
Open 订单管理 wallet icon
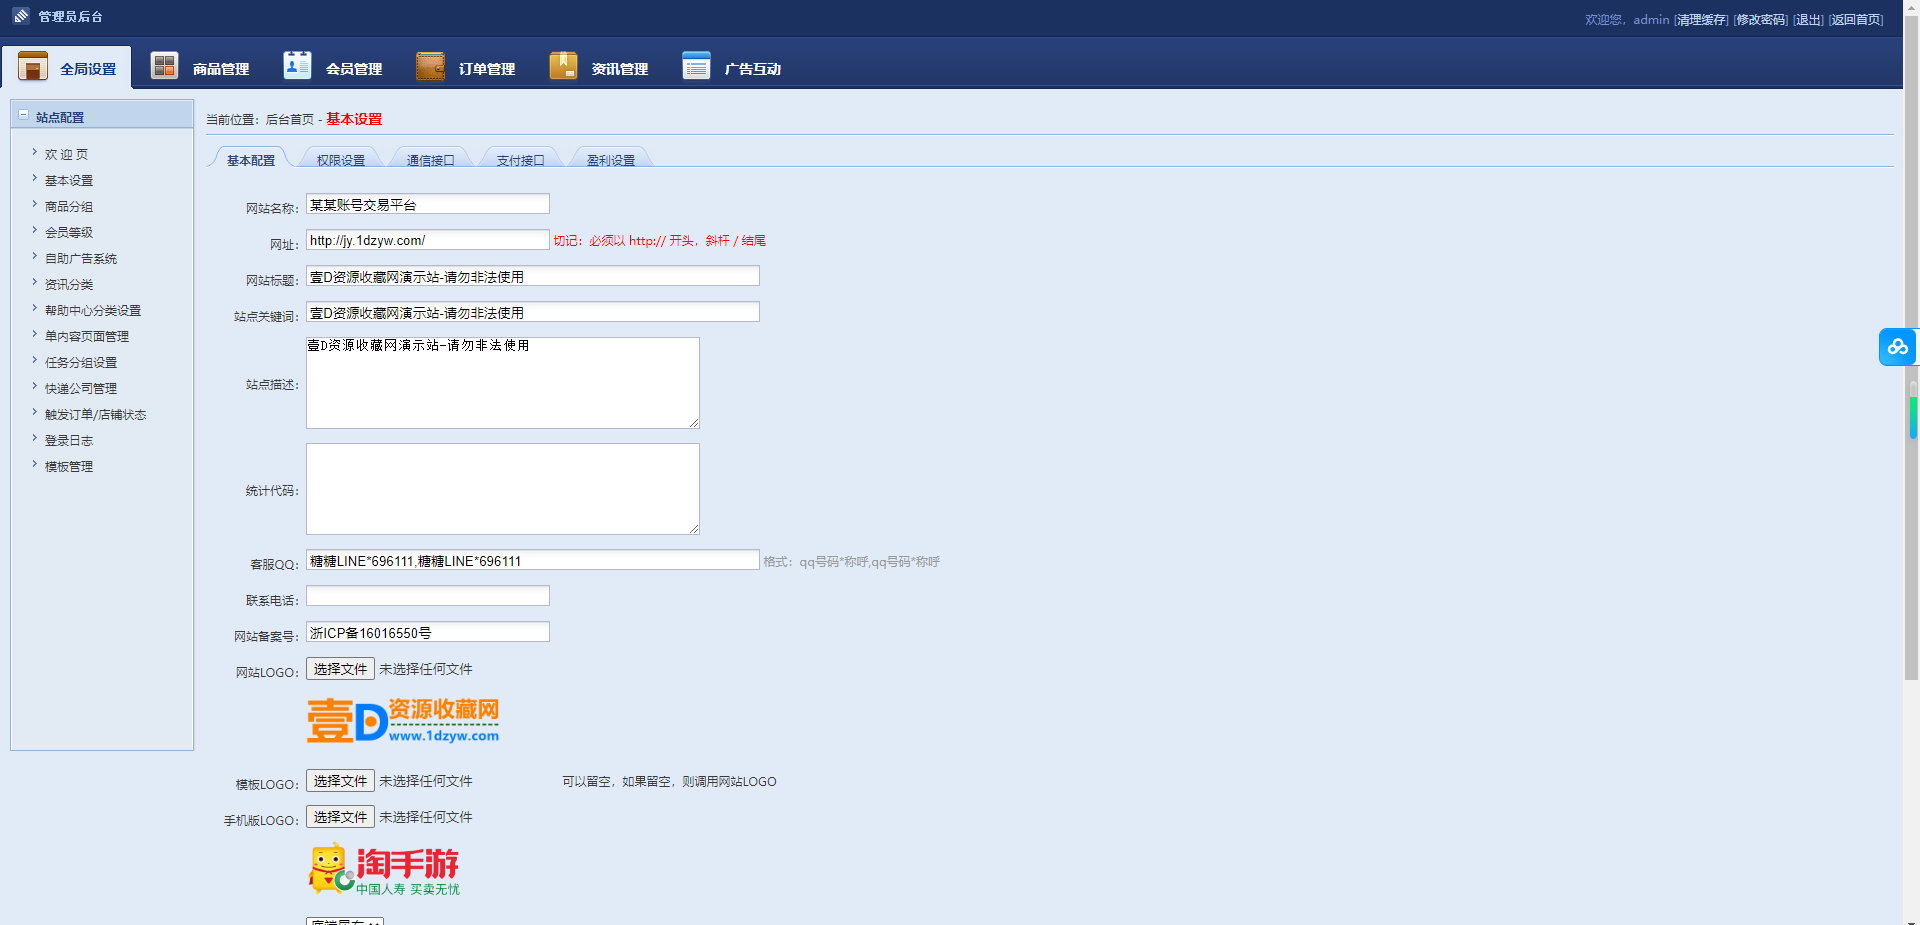(430, 66)
